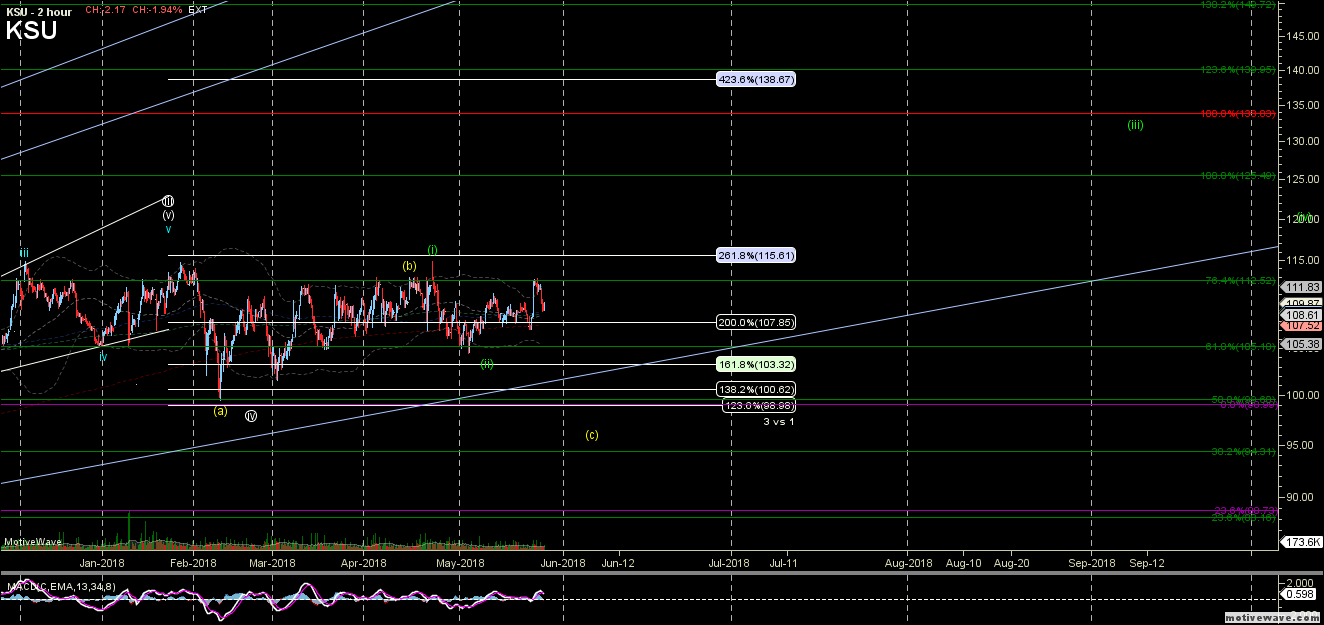Image resolution: width=1324 pixels, height=625 pixels.
Task: Click the Sep-2018 date axis label
Action: 1092,563
